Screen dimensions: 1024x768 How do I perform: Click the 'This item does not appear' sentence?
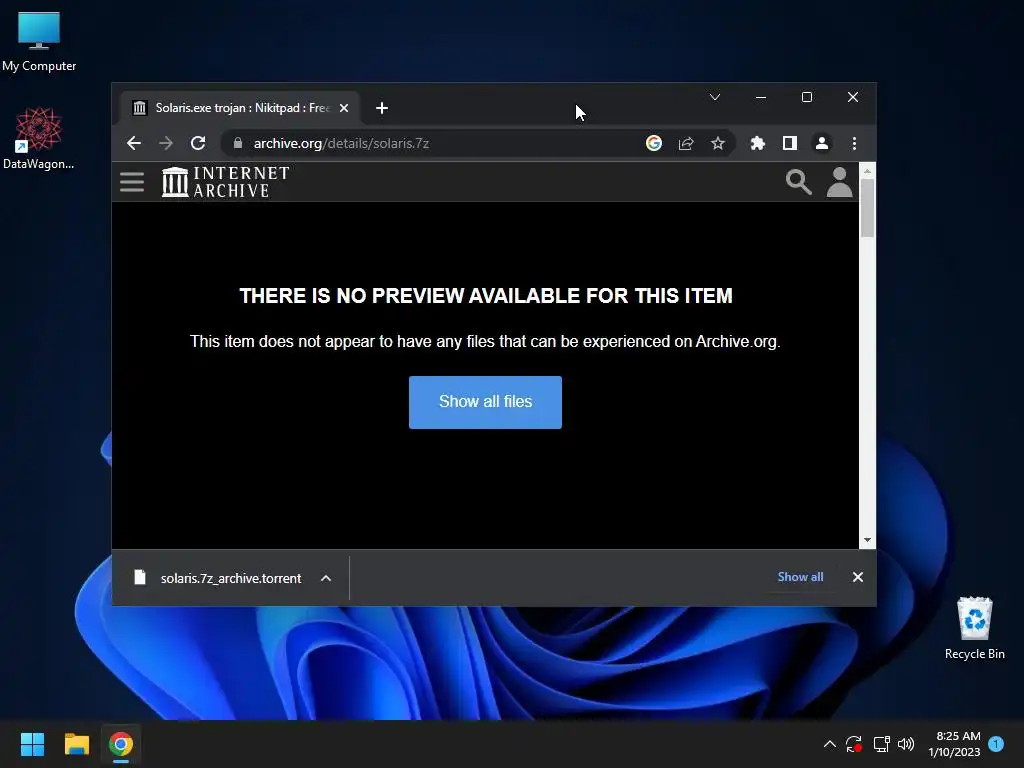click(x=485, y=342)
